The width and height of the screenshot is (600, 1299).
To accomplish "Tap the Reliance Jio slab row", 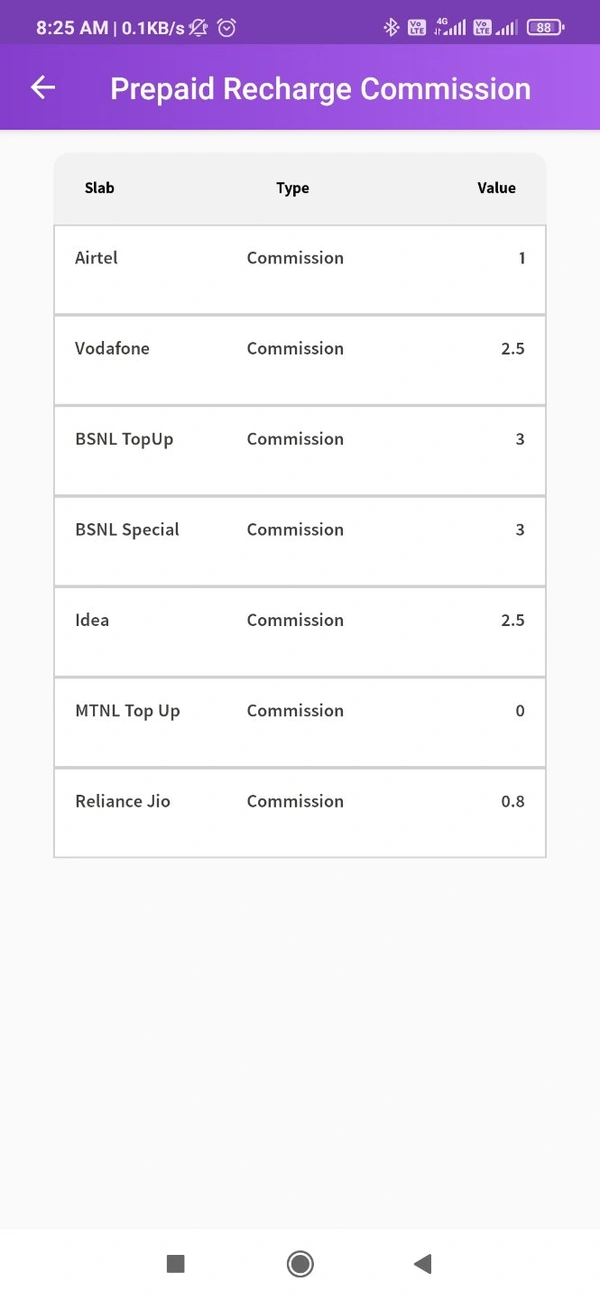I will click(x=299, y=812).
